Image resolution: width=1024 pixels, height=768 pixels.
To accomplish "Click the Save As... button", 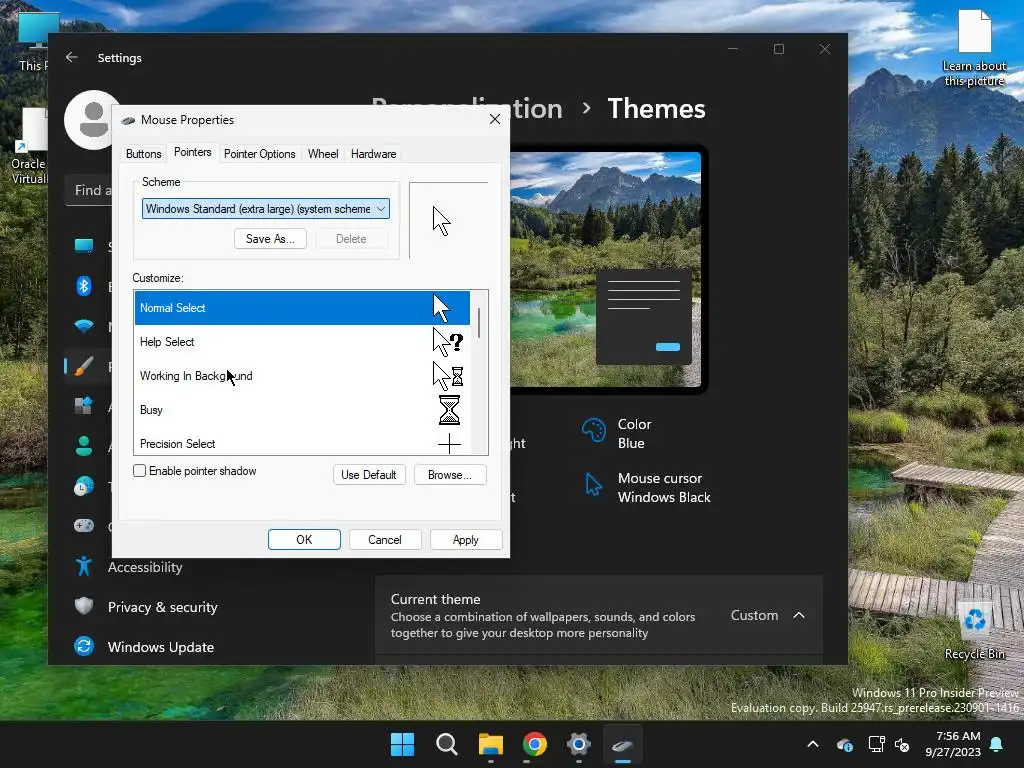I will [270, 238].
